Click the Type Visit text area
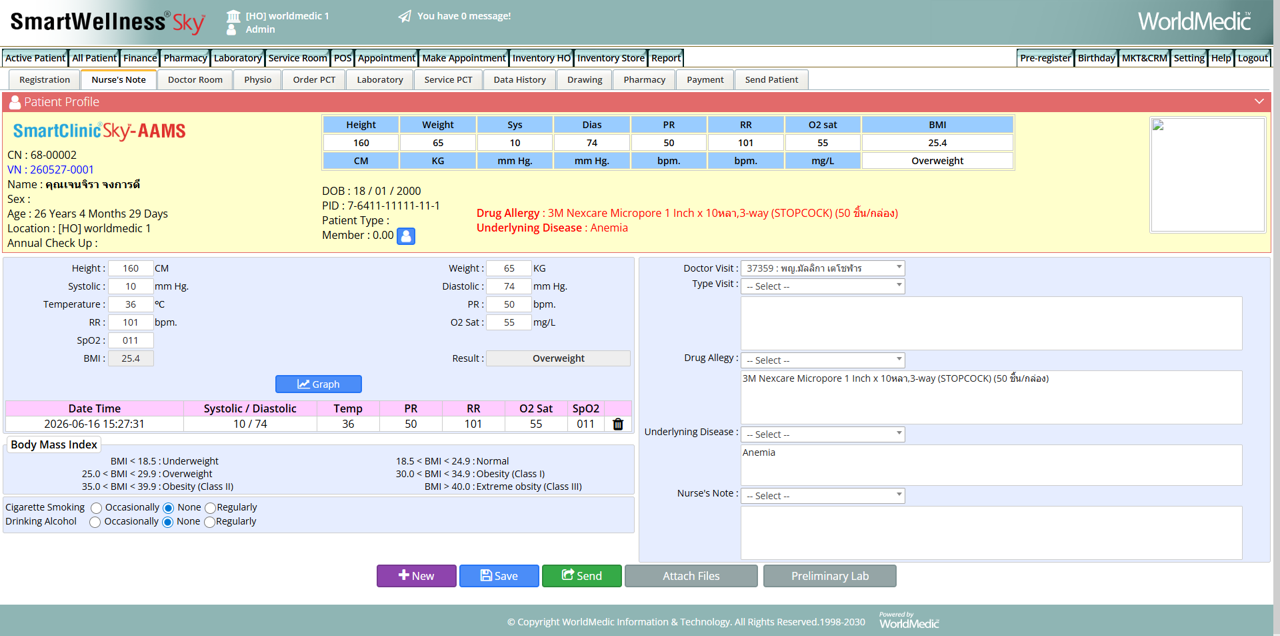Screen dimensions: 1280x636 (991, 323)
